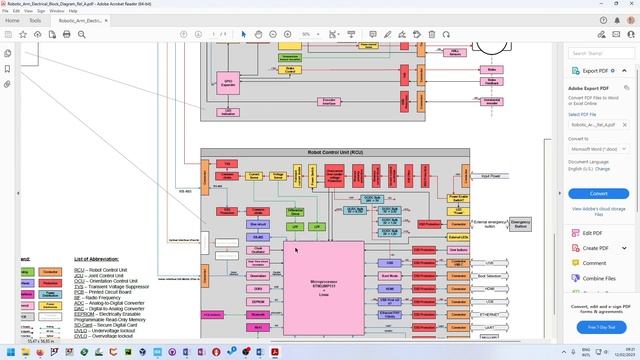640x360 pixels.
Task: Open the bookmarks panel in sidebar
Action: (7, 69)
